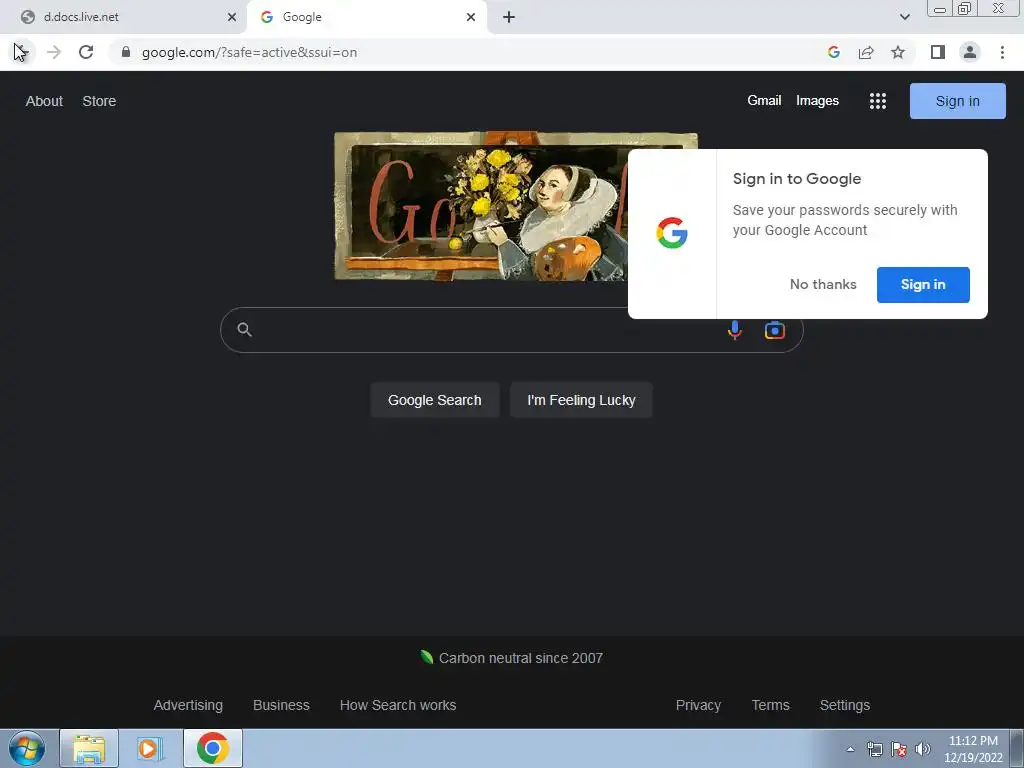Image resolution: width=1024 pixels, height=768 pixels.
Task: Open Carbon neutral since 2007 link
Action: [520, 658]
